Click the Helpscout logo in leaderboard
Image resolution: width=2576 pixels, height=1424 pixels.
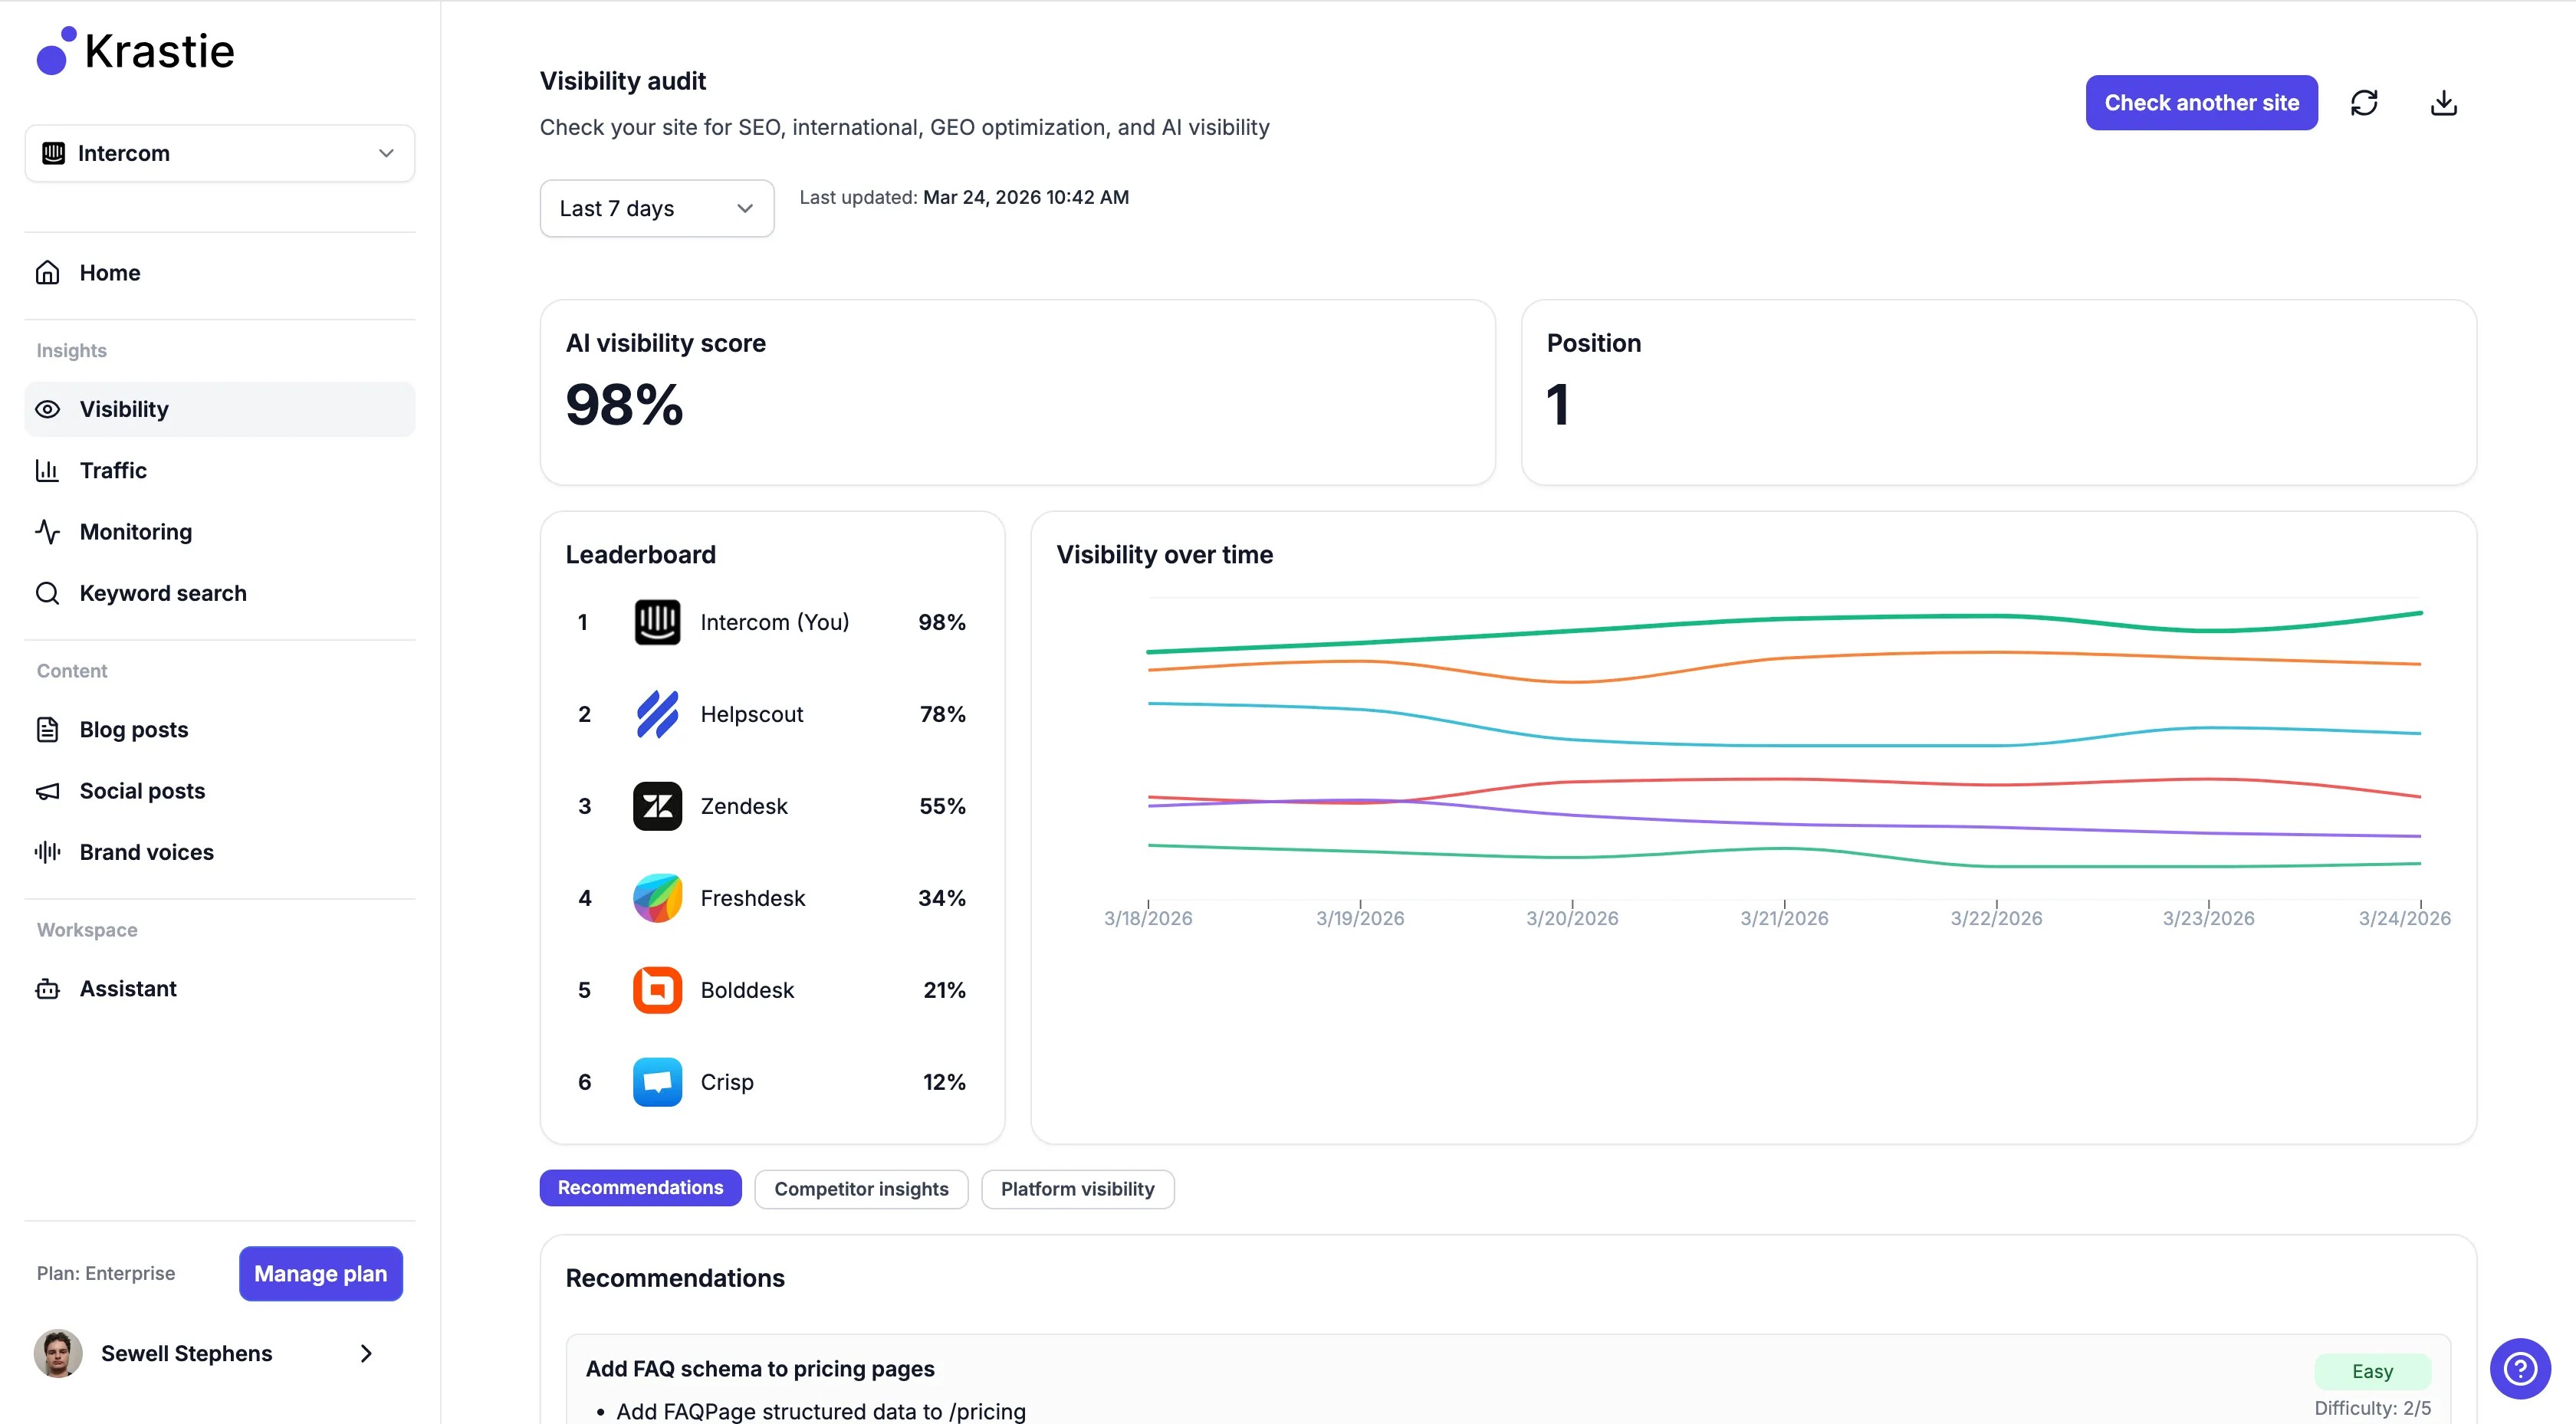[657, 714]
